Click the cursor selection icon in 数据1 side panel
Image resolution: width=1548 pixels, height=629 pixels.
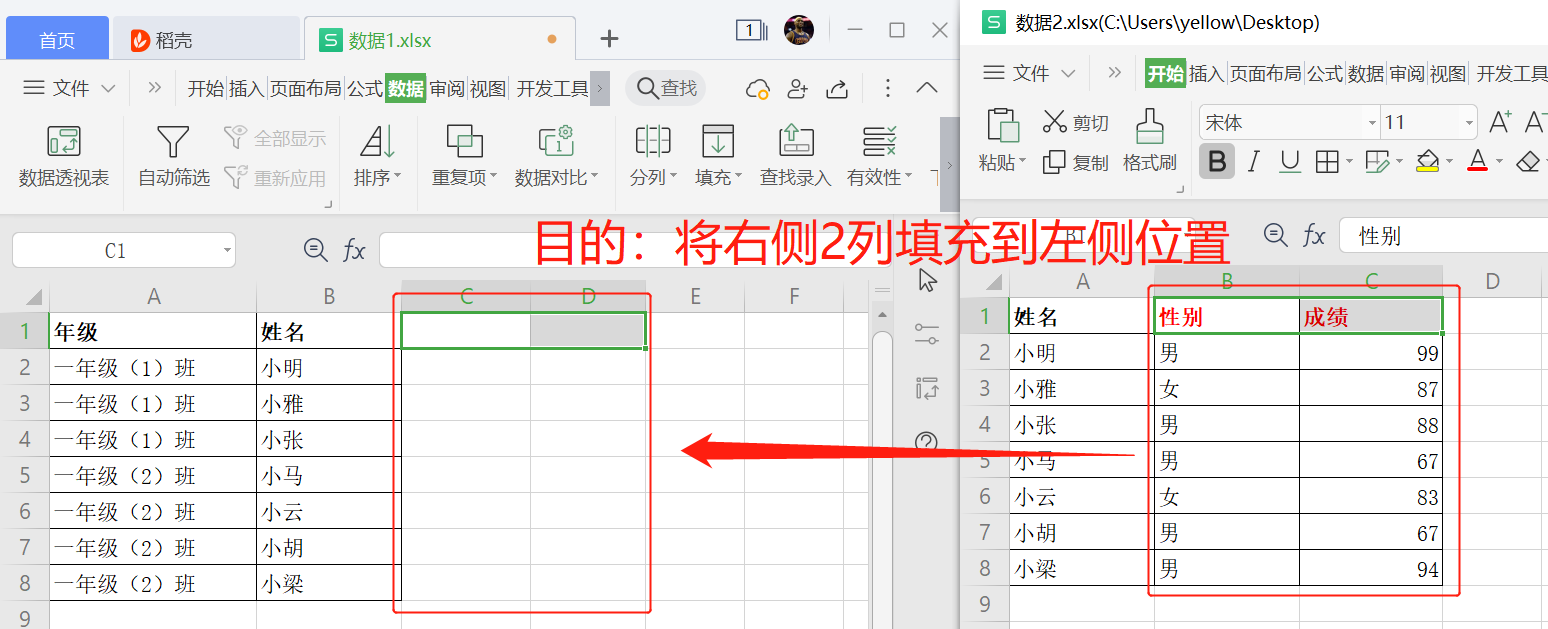(x=927, y=280)
